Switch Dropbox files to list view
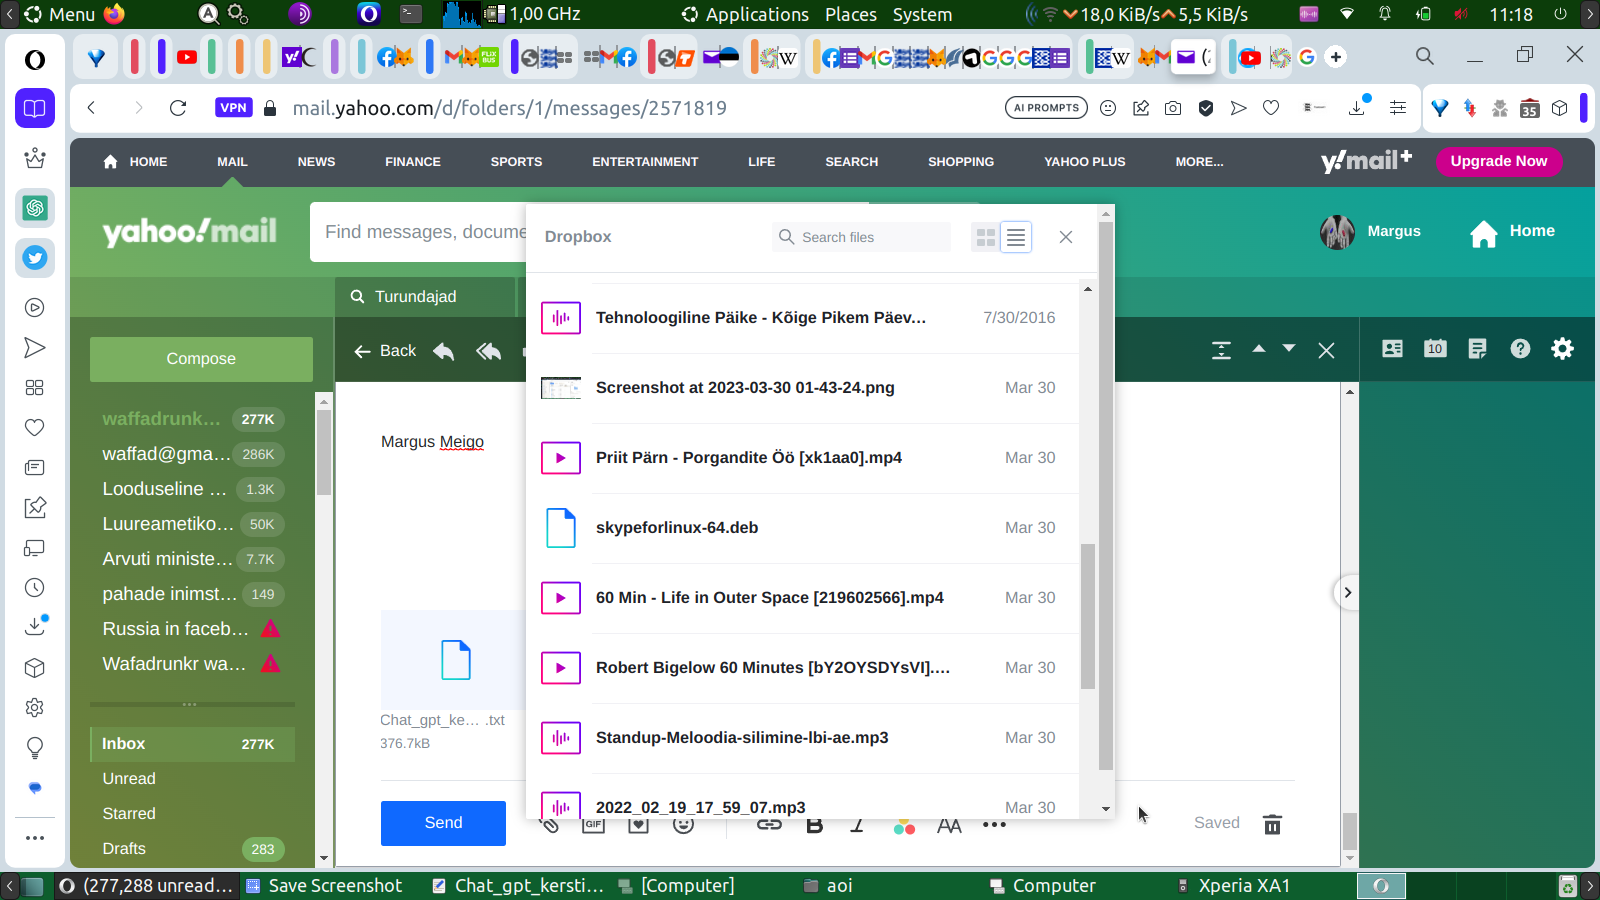This screenshot has height=900, width=1600. coord(1016,237)
